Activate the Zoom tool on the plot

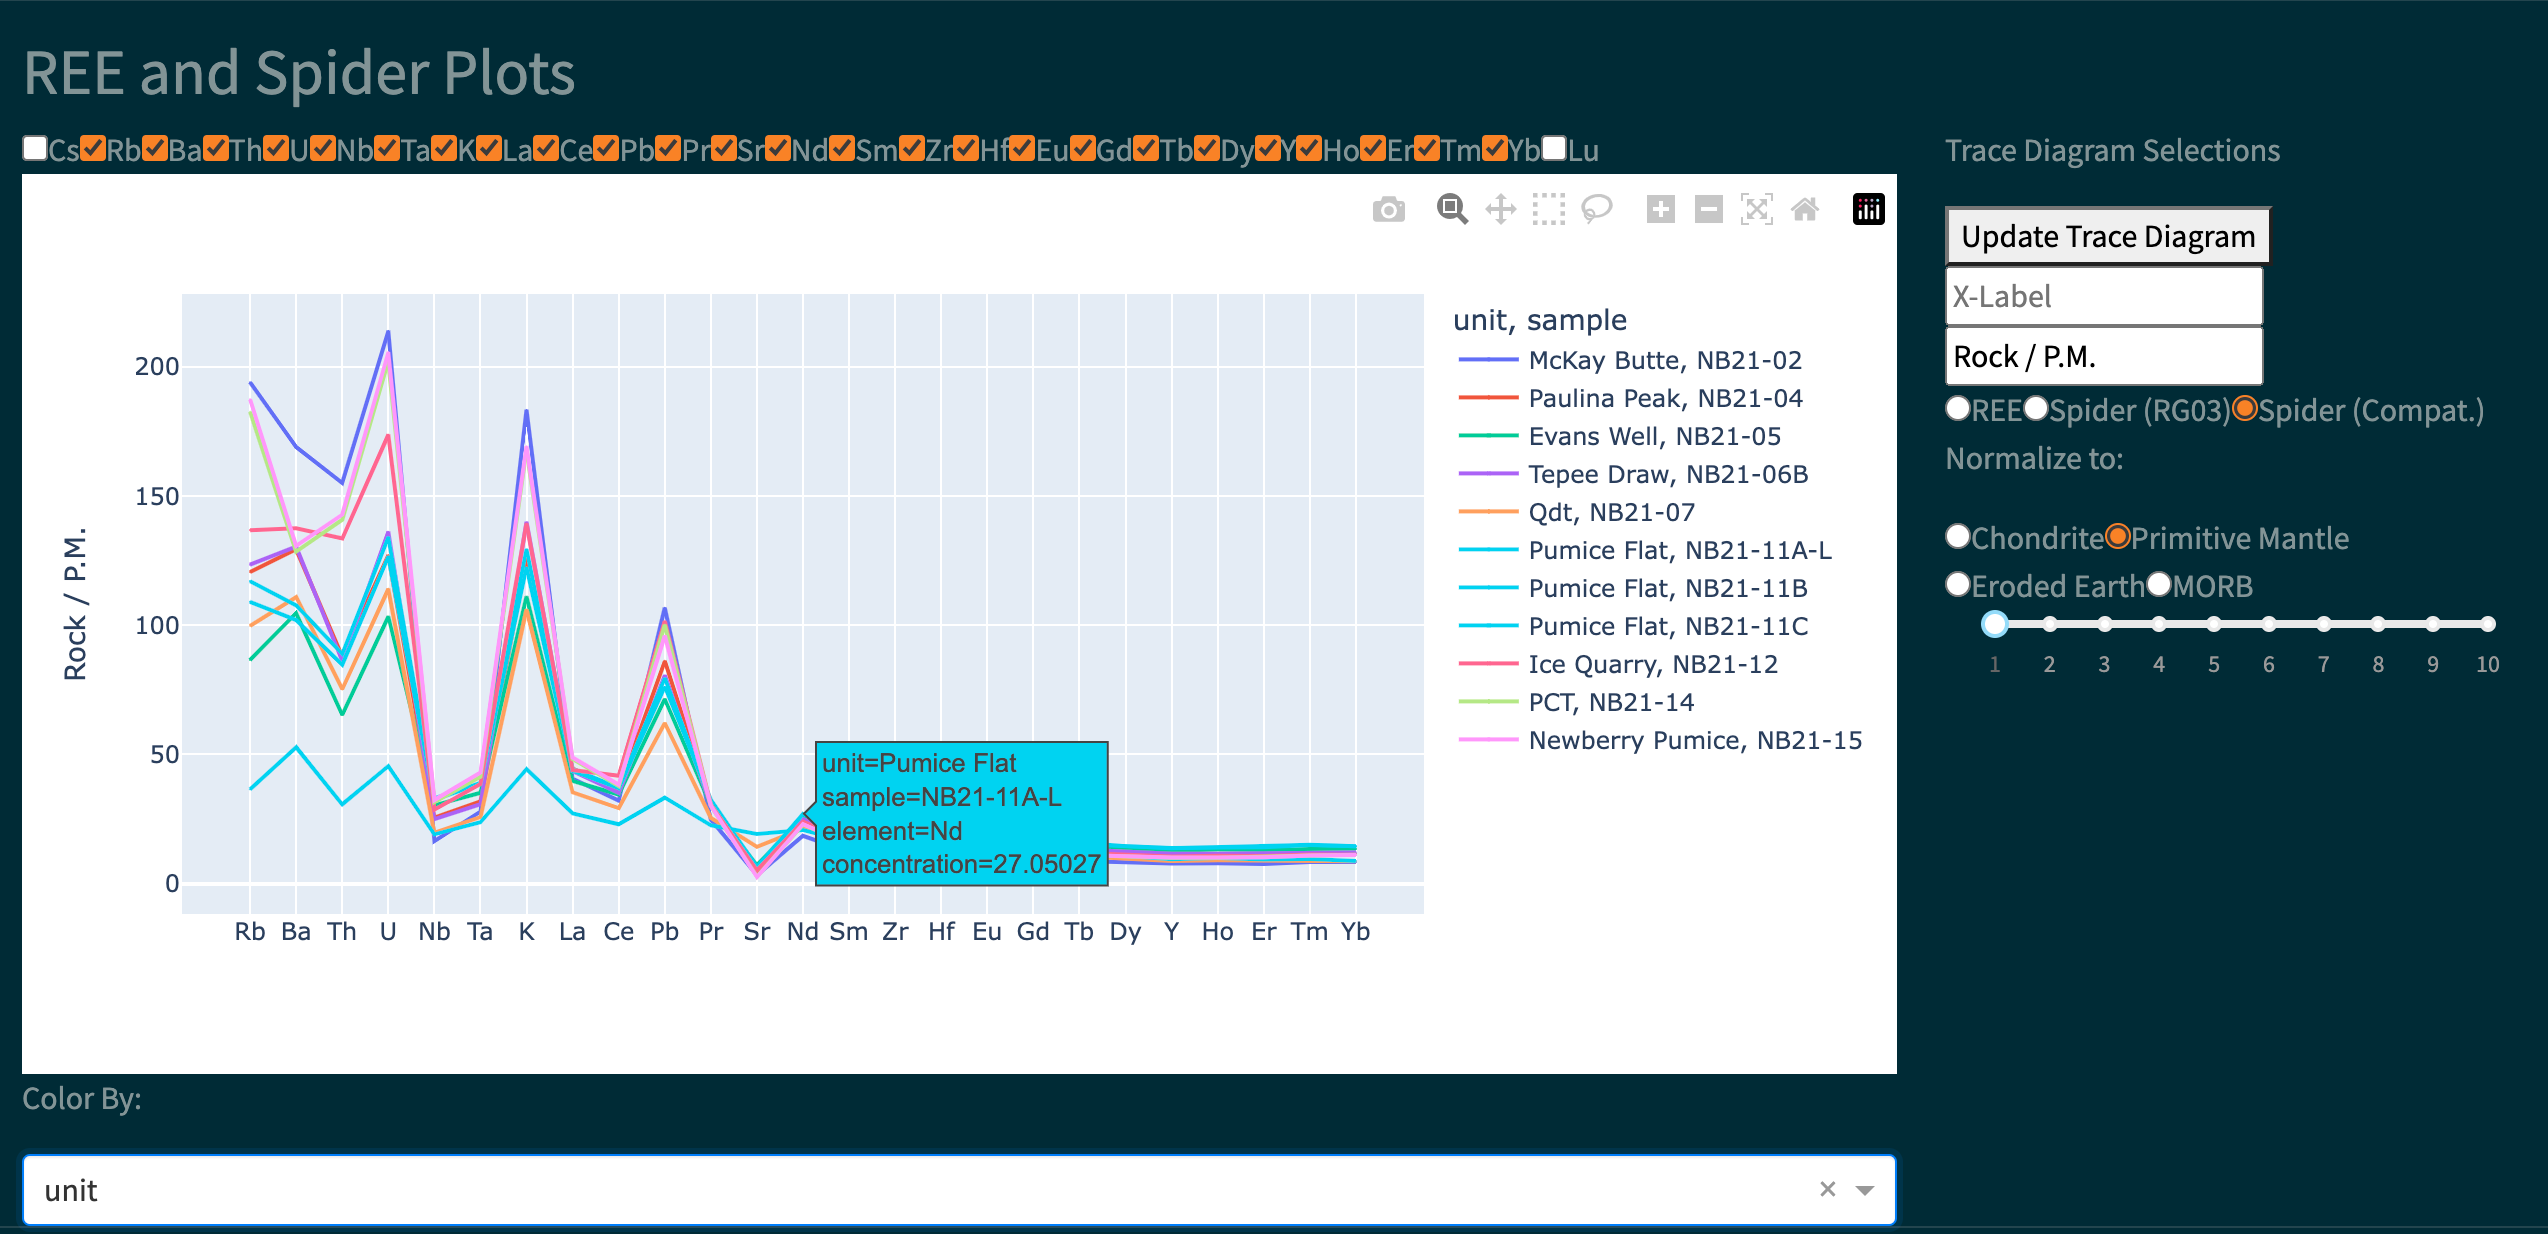point(1452,209)
